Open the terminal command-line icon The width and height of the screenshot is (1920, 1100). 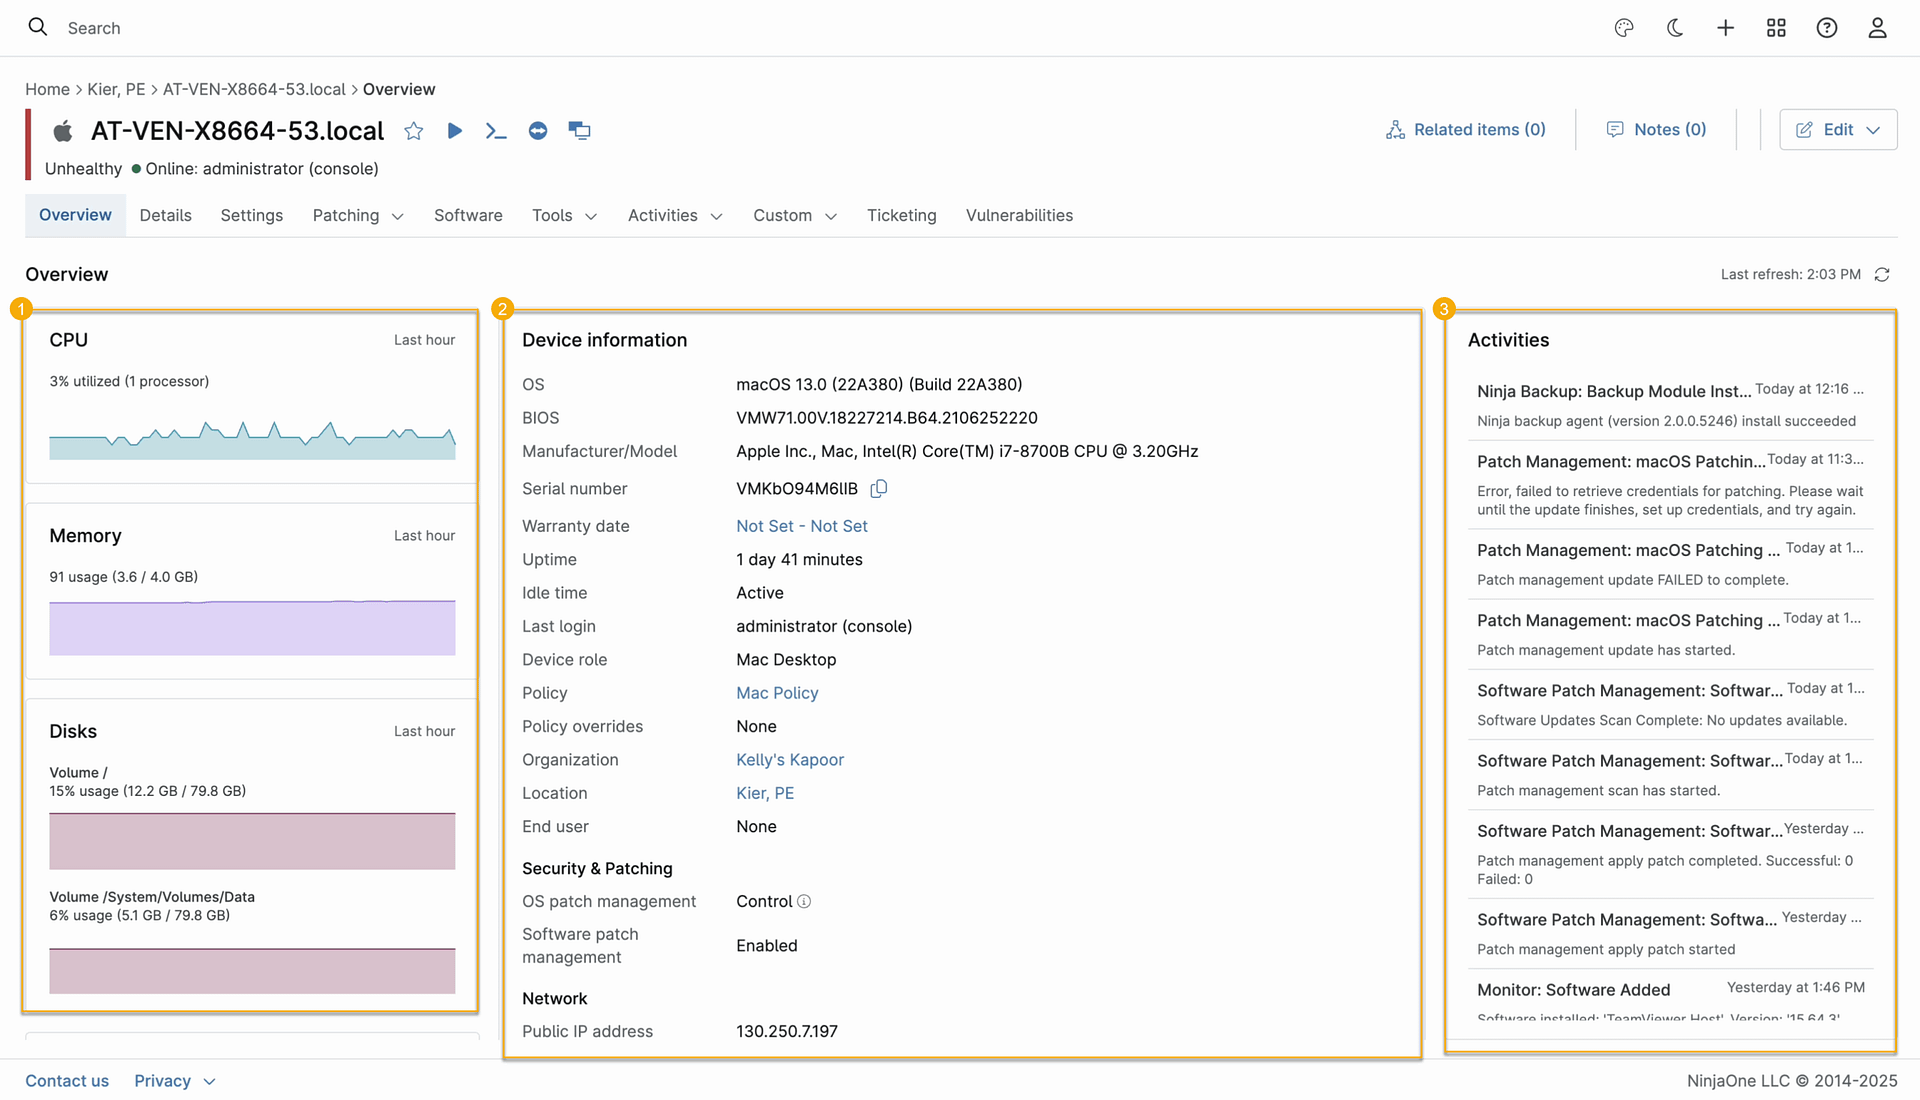pos(496,131)
